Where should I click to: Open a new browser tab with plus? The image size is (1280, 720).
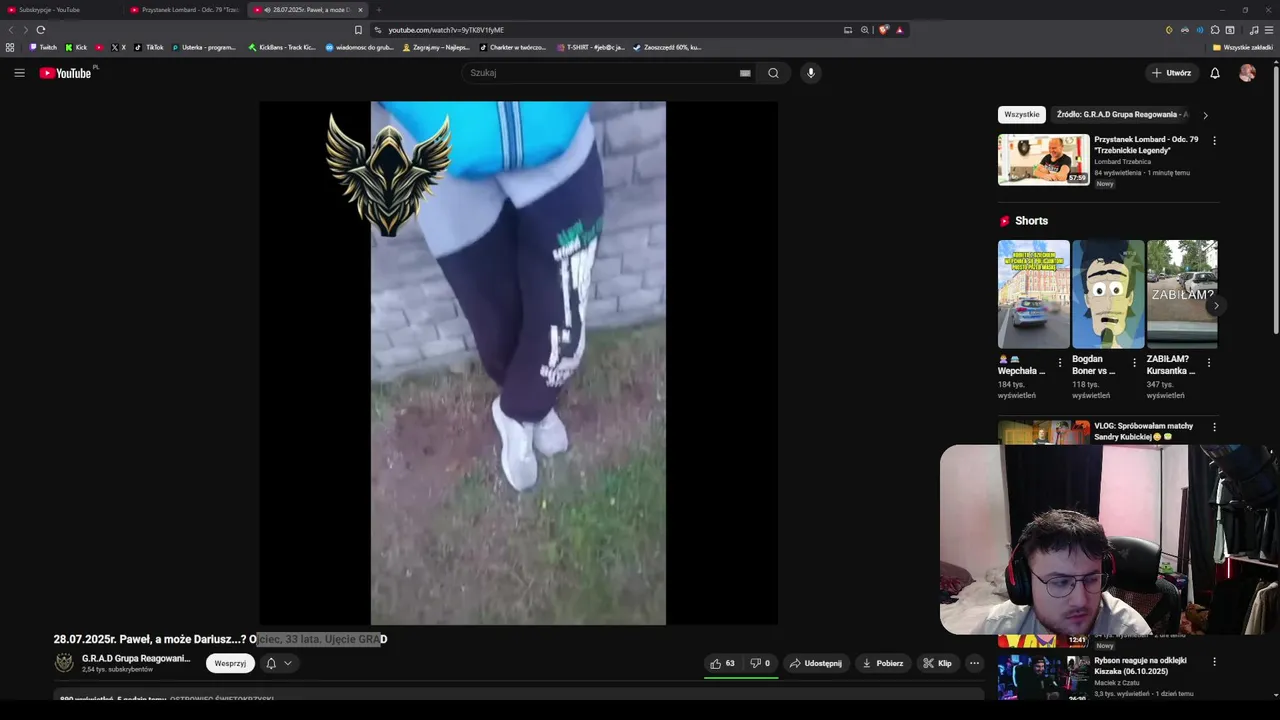pyautogui.click(x=378, y=10)
